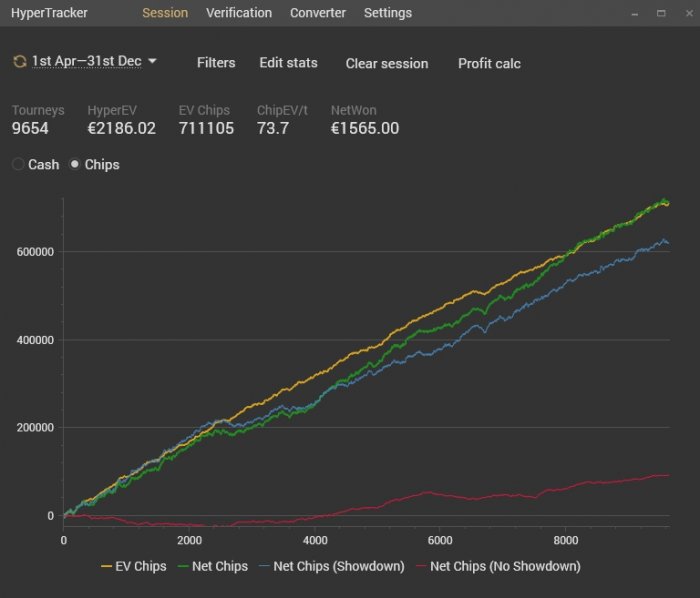This screenshot has width=700, height=598.
Task: Open the Profit calc tool
Action: pos(489,63)
